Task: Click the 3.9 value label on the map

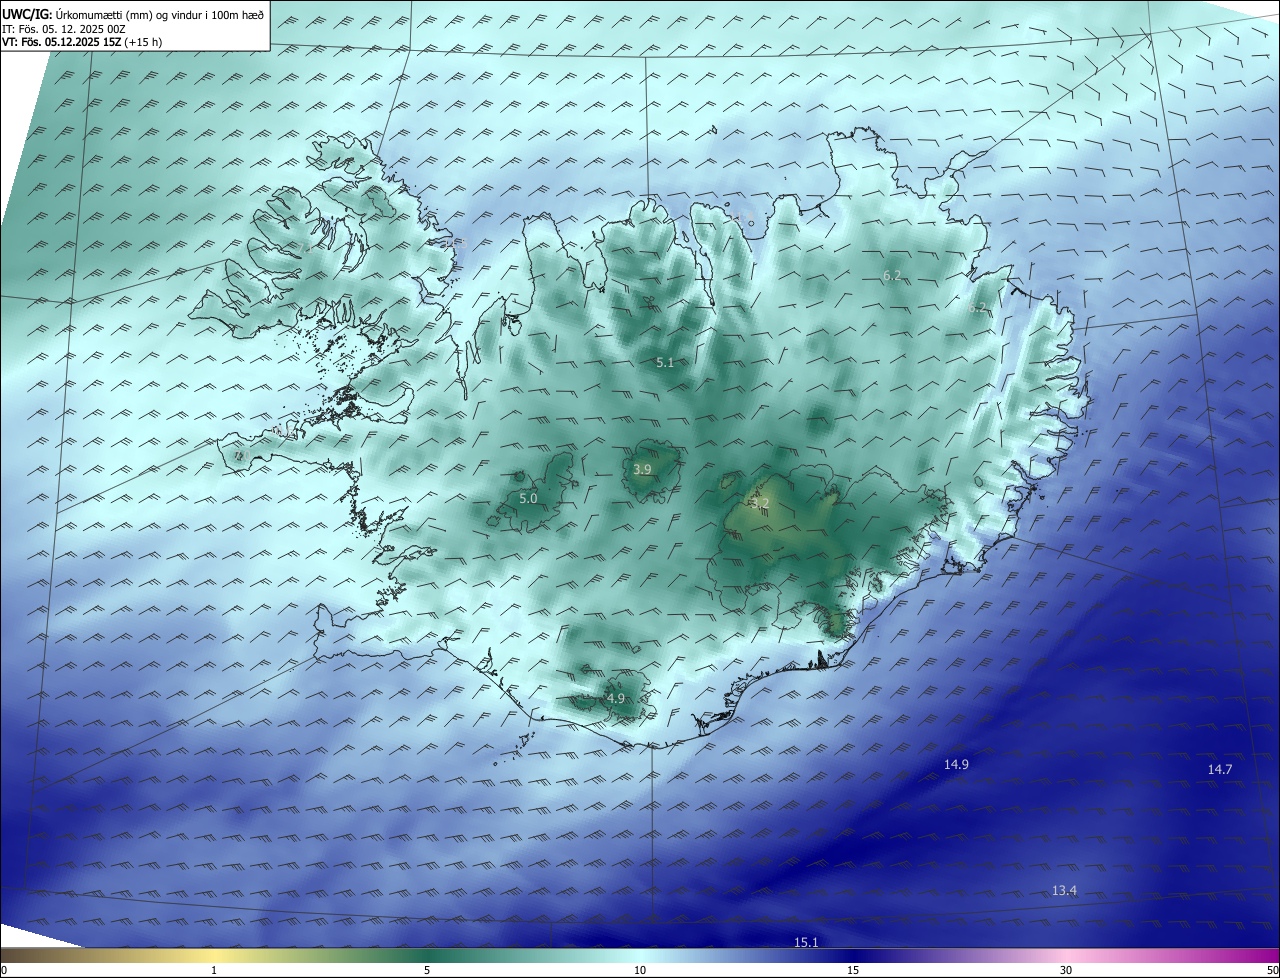Action: pos(643,469)
